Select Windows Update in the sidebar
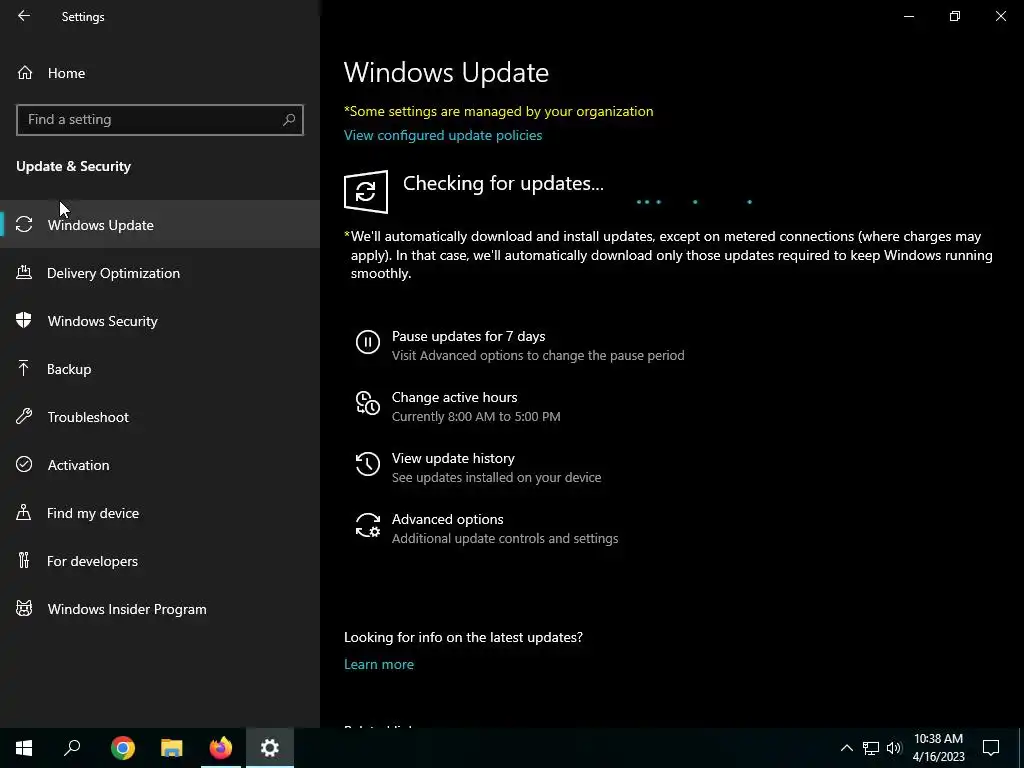This screenshot has height=768, width=1024. click(160, 224)
